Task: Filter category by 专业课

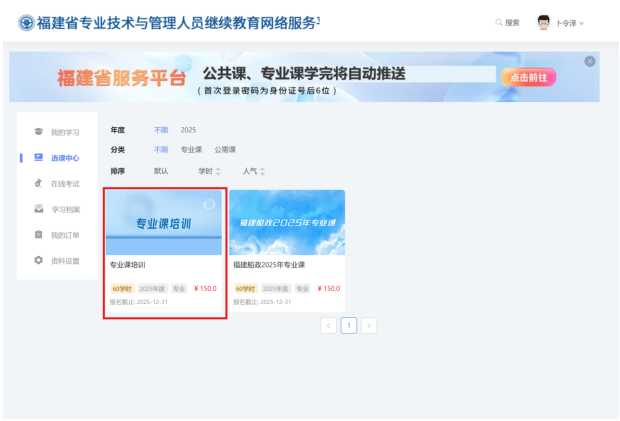Action: 191,149
